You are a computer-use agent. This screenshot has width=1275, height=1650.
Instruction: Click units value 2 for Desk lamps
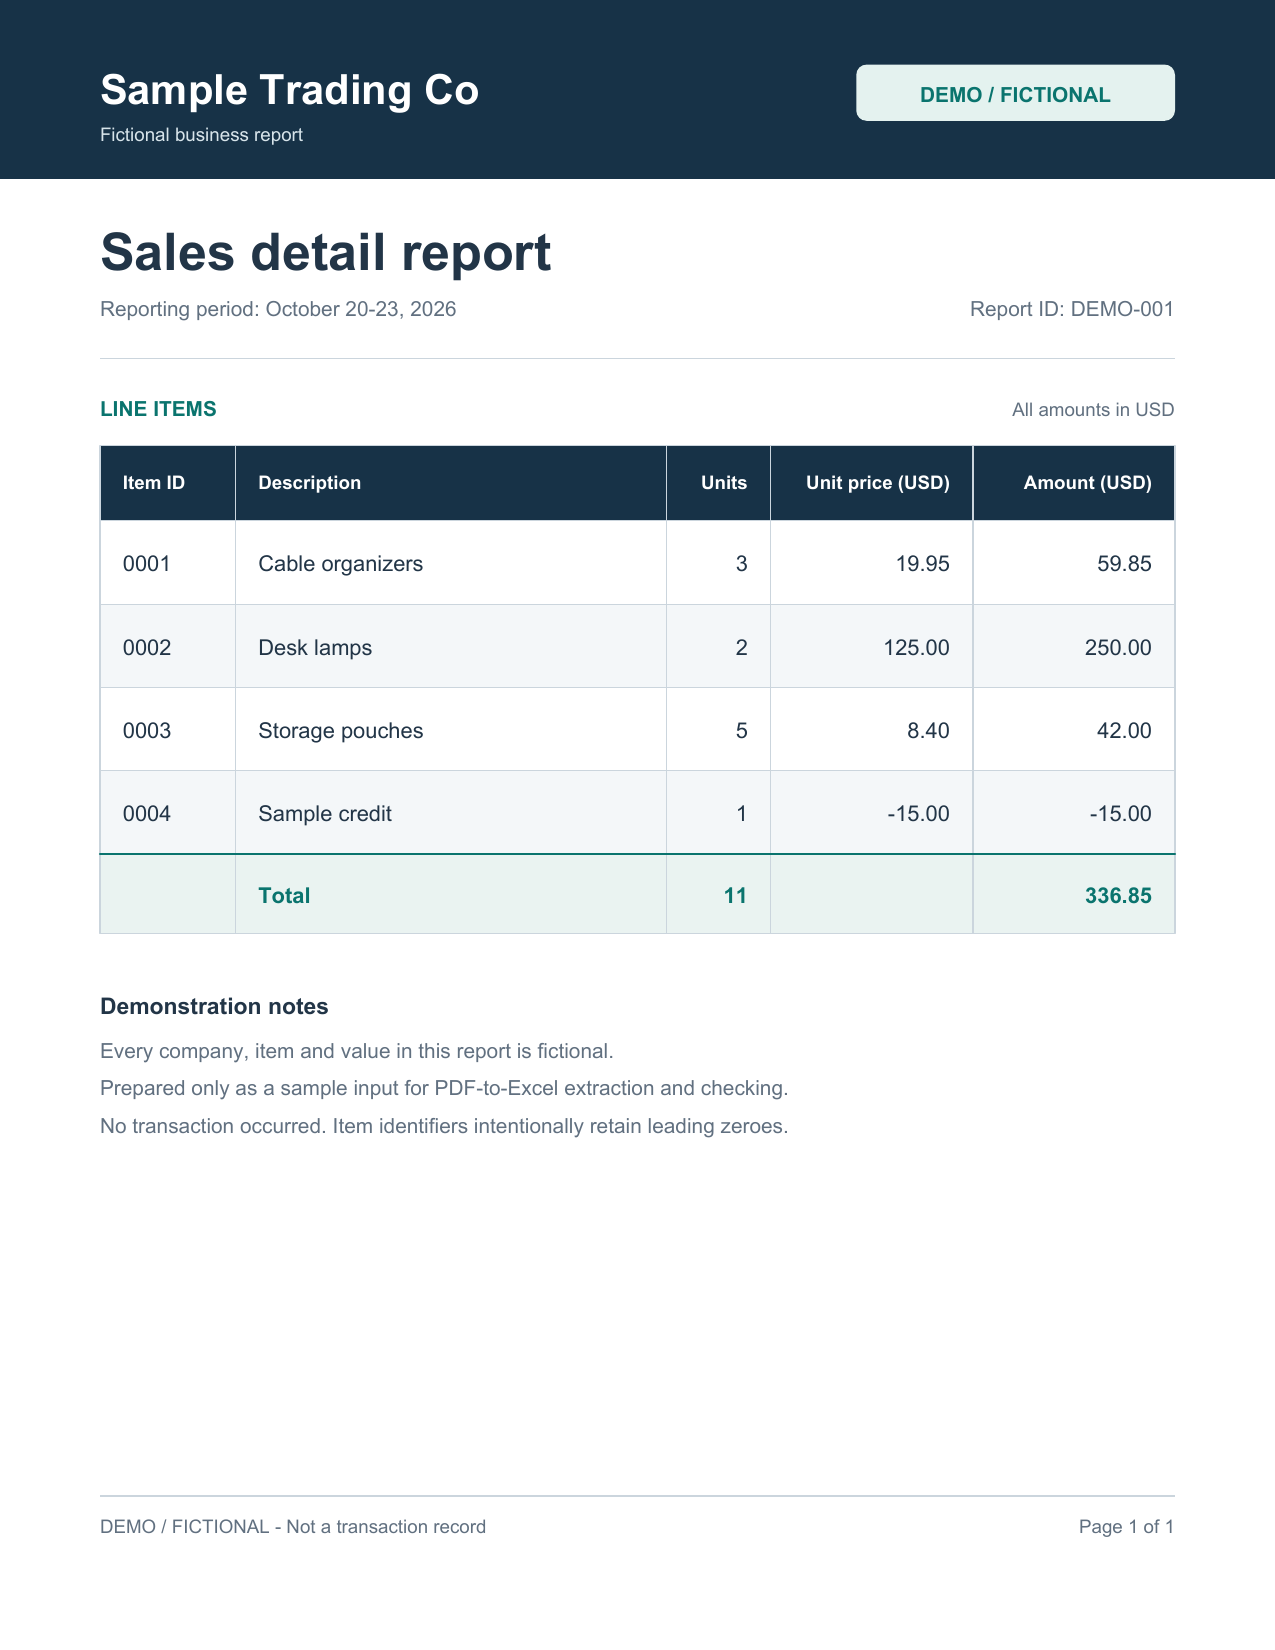point(718,647)
